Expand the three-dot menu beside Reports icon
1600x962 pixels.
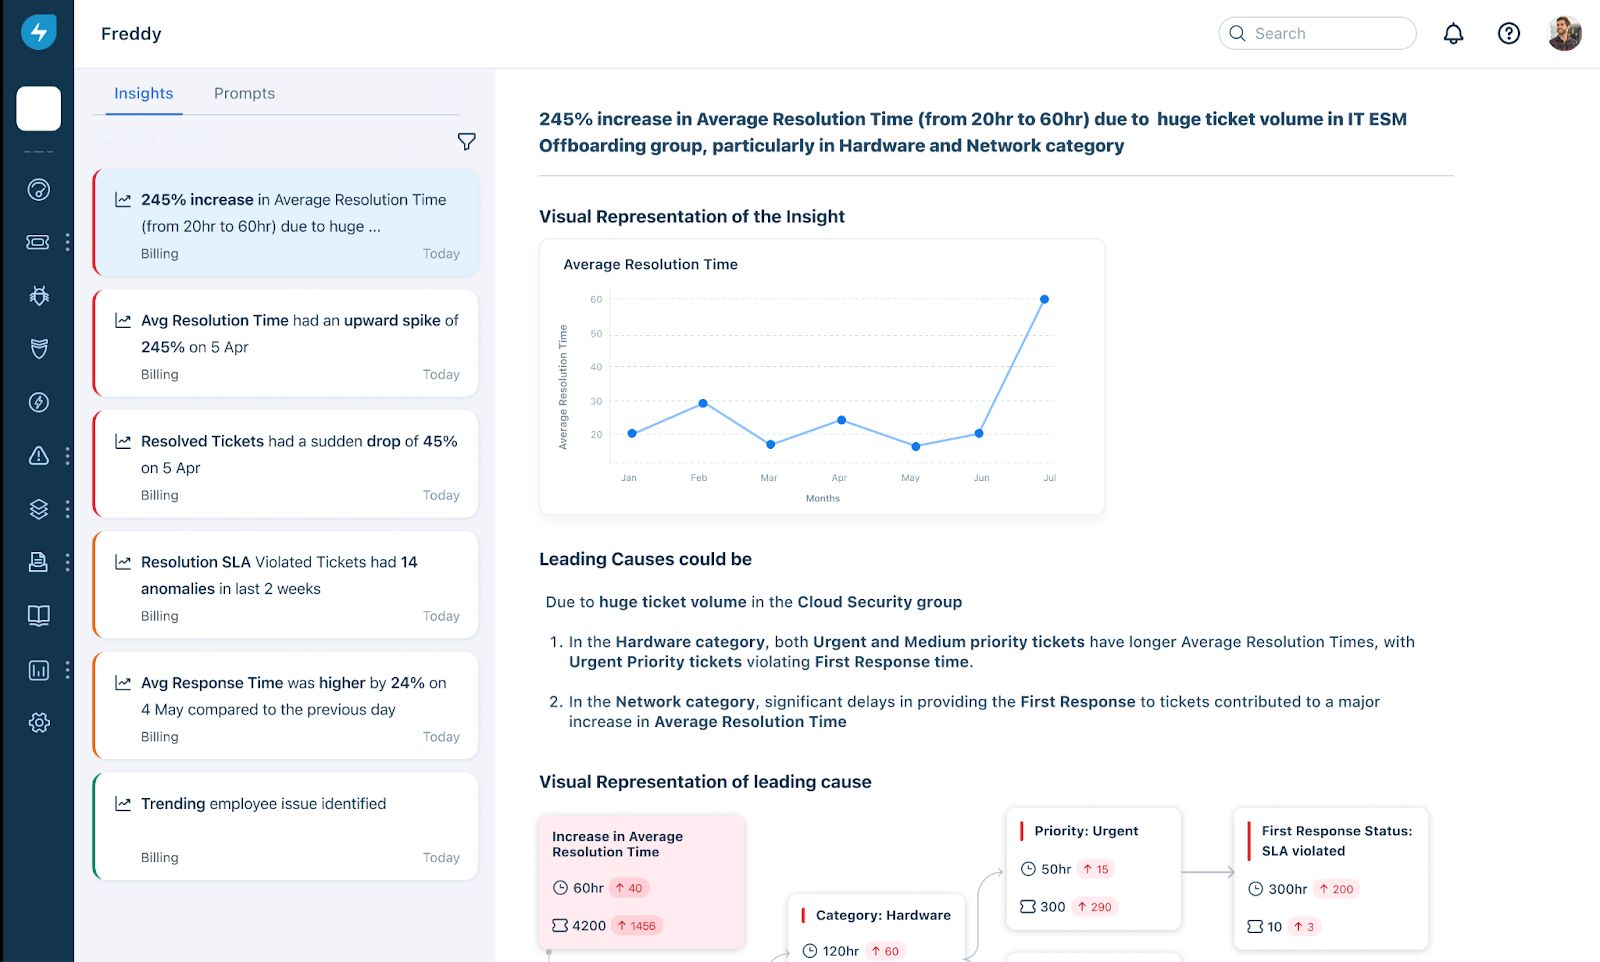[67, 670]
